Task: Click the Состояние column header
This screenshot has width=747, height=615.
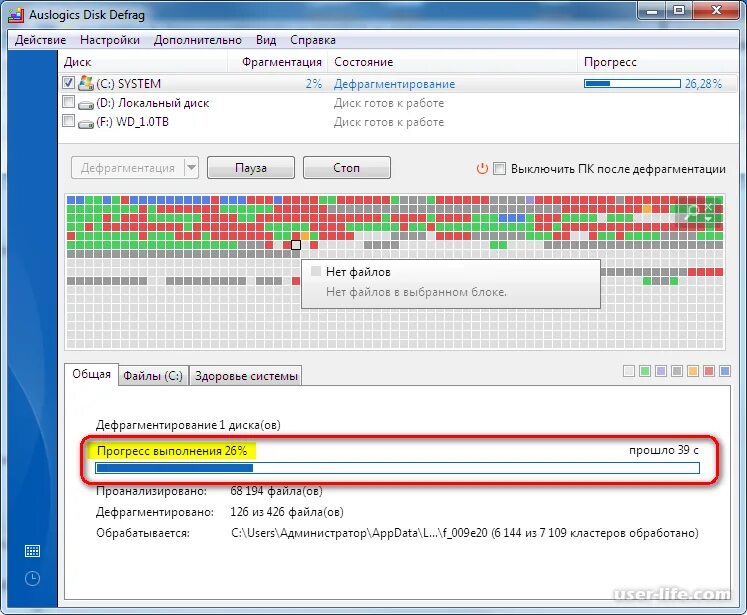Action: click(453, 62)
